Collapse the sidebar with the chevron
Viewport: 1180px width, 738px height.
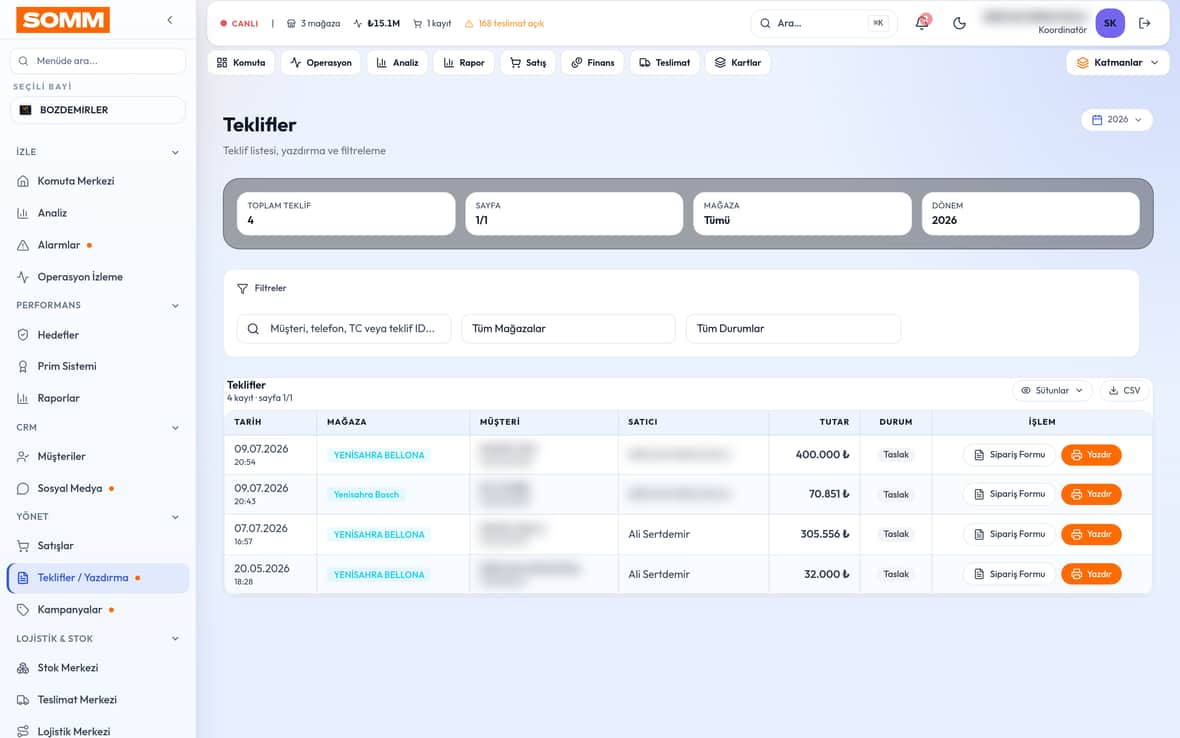pyautogui.click(x=170, y=20)
